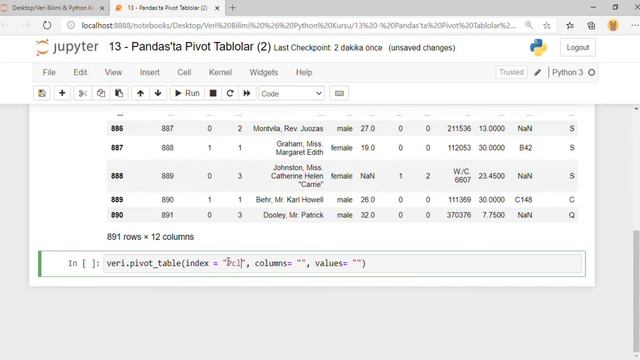Move selected cell up arrow

tap(140, 93)
